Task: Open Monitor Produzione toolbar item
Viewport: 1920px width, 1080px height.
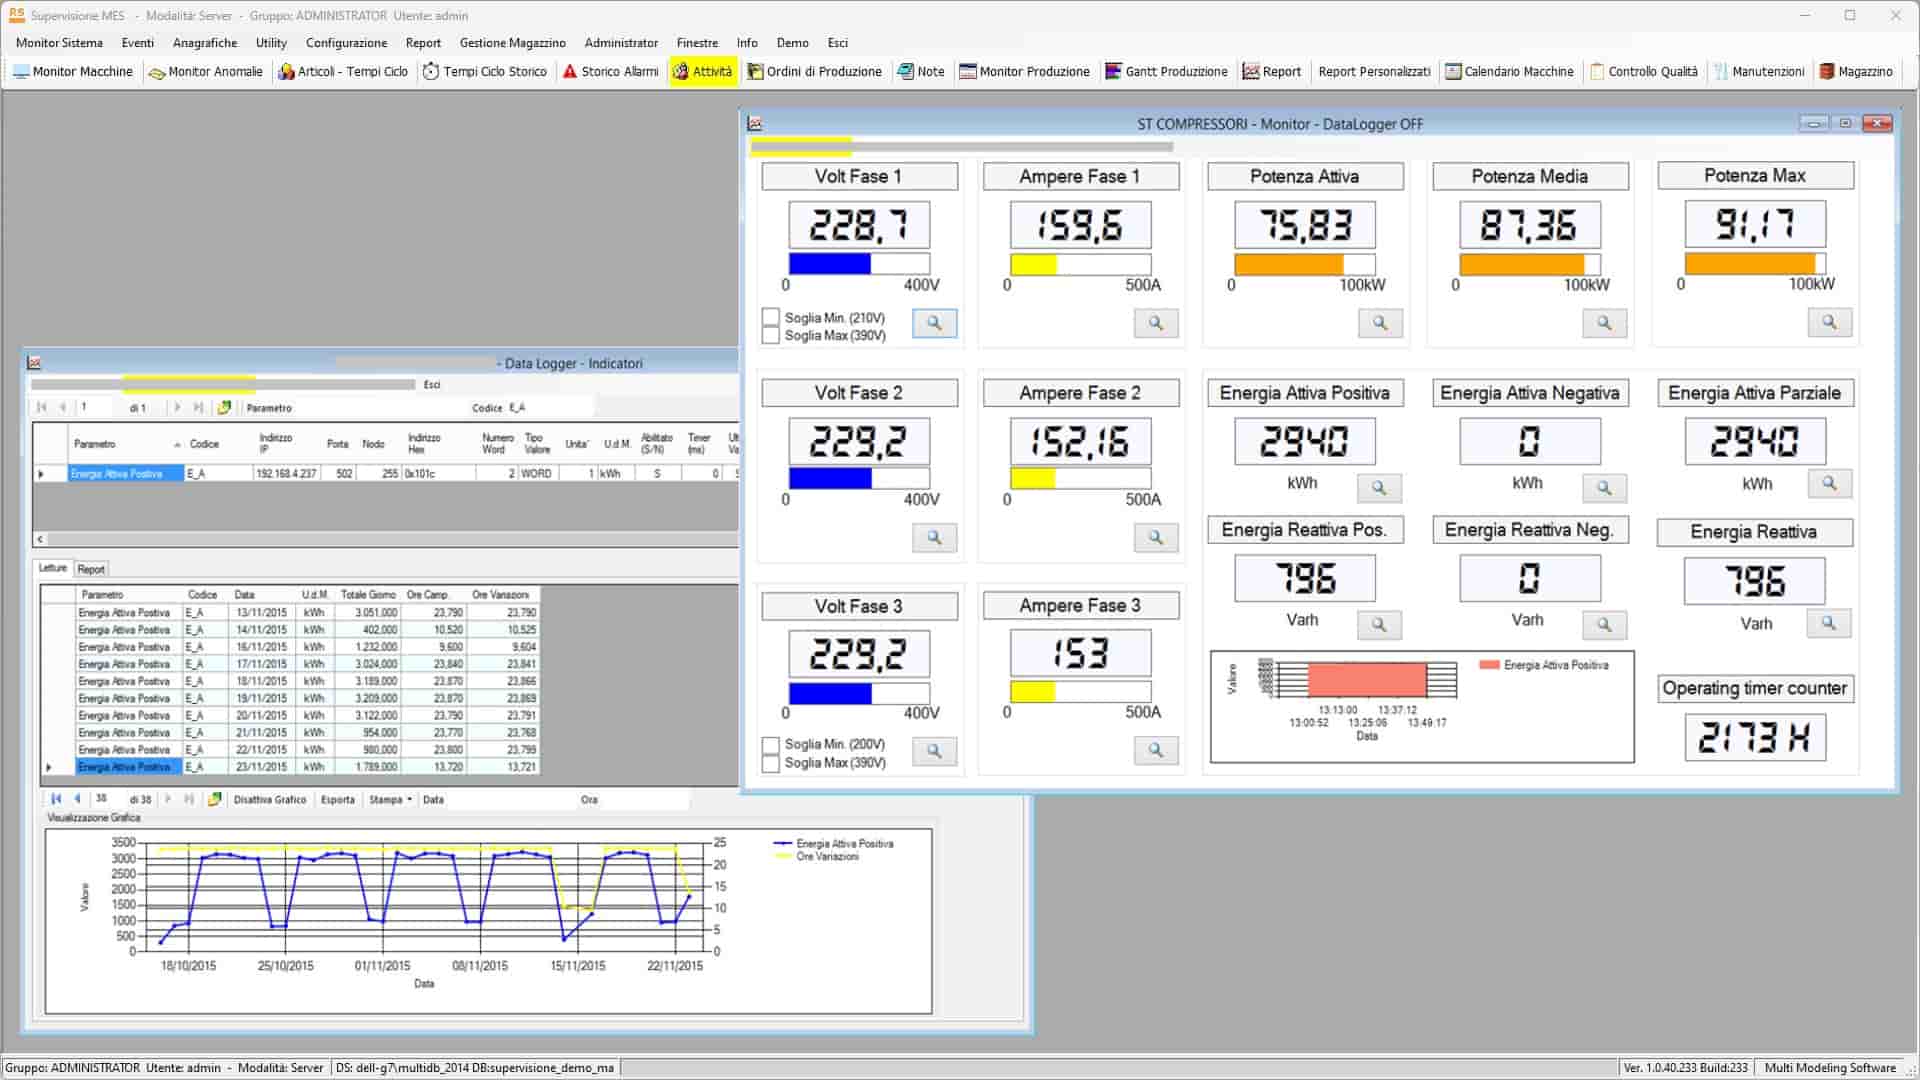Action: [x=1024, y=72]
